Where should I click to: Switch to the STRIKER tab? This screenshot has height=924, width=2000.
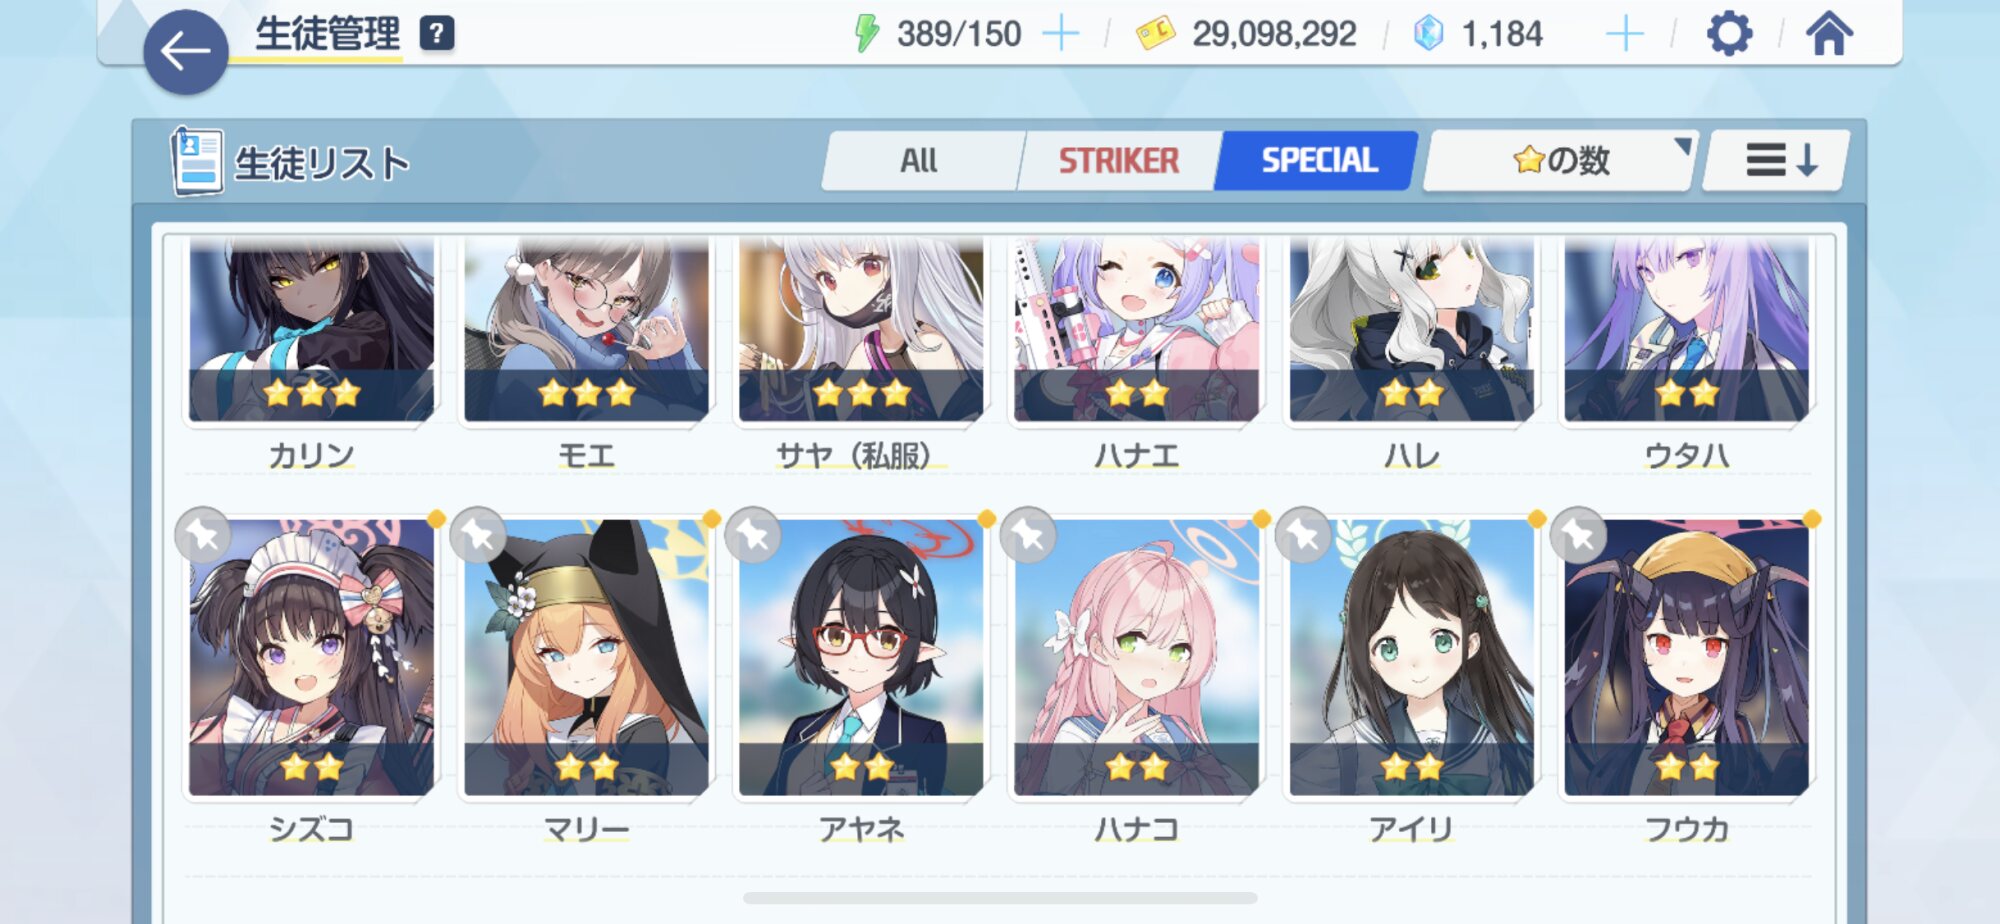(x=1119, y=160)
